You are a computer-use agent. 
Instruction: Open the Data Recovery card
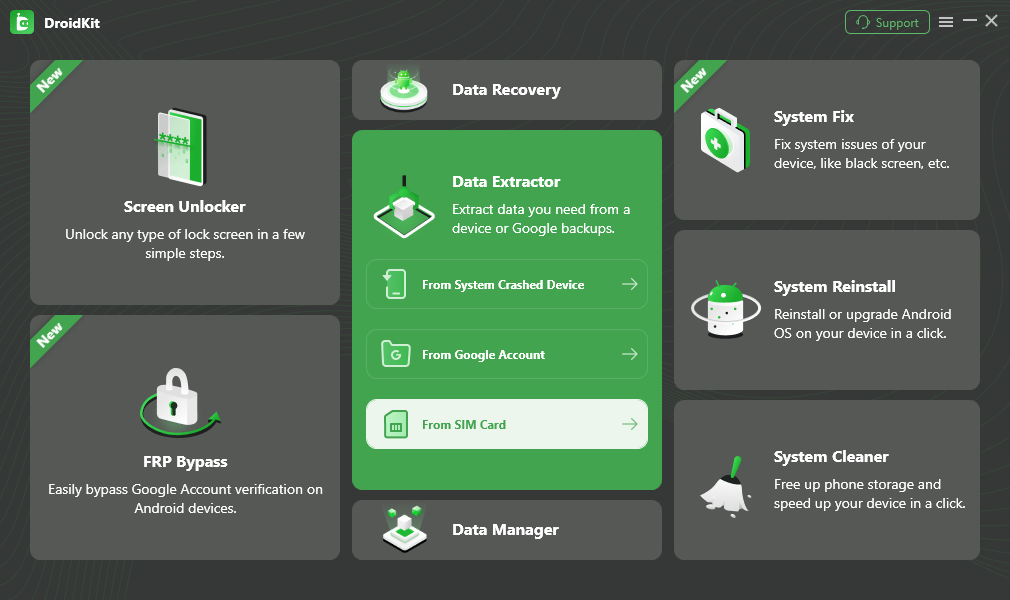click(x=507, y=90)
